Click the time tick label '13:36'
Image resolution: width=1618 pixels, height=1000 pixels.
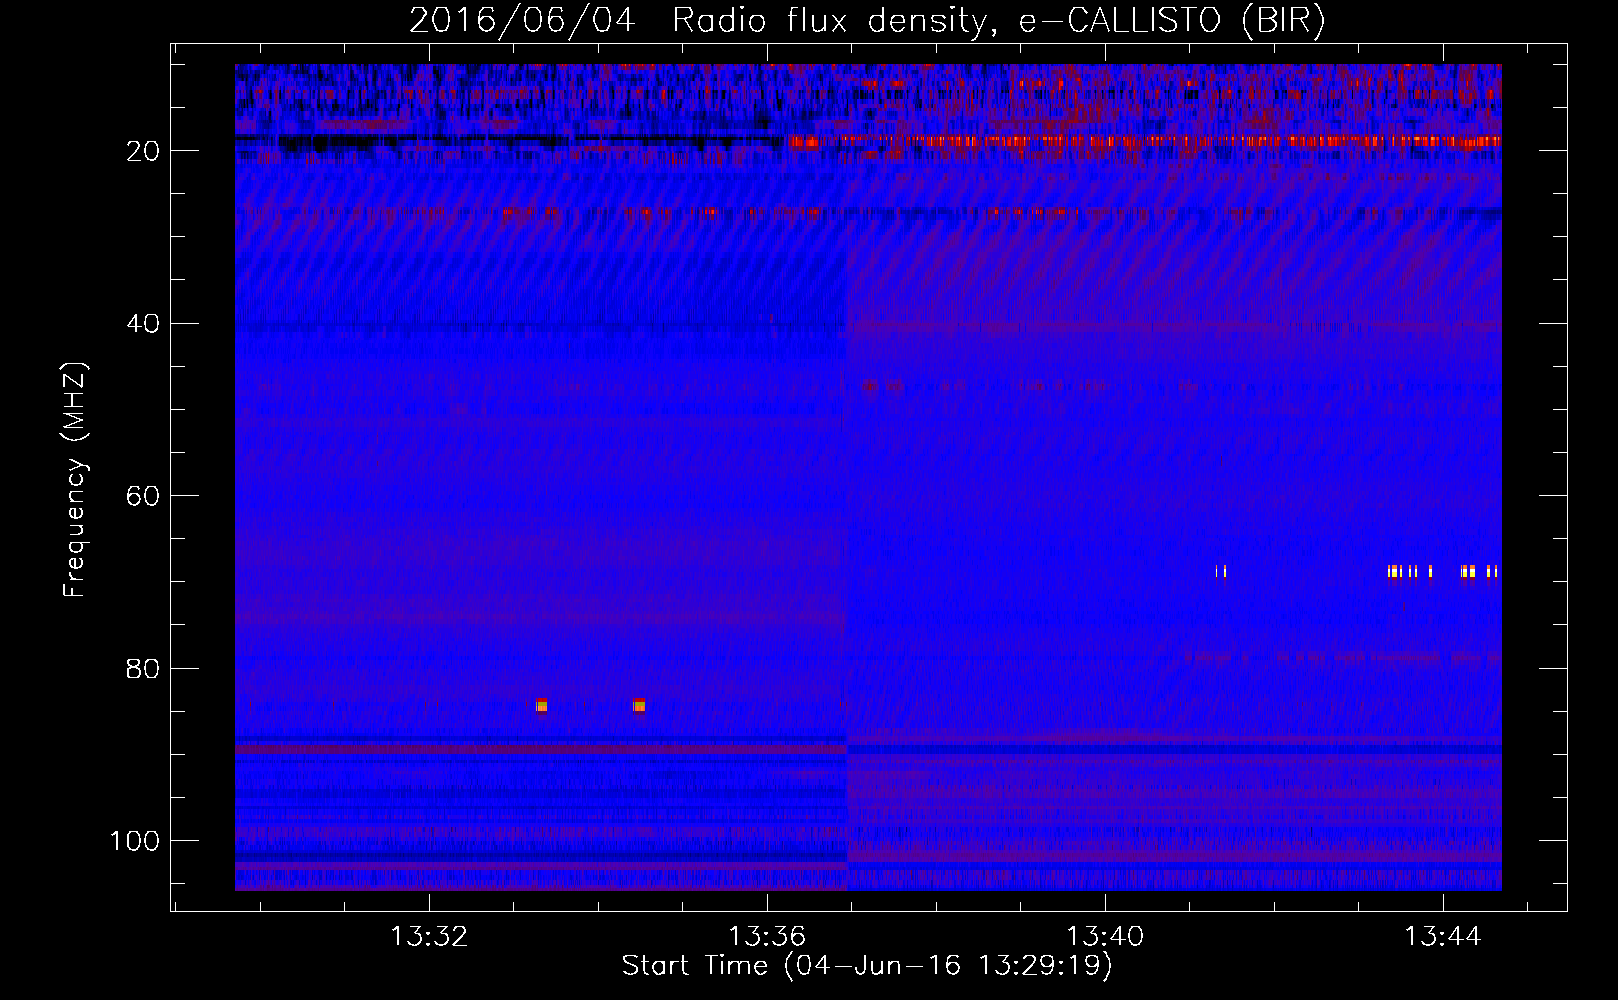(767, 937)
